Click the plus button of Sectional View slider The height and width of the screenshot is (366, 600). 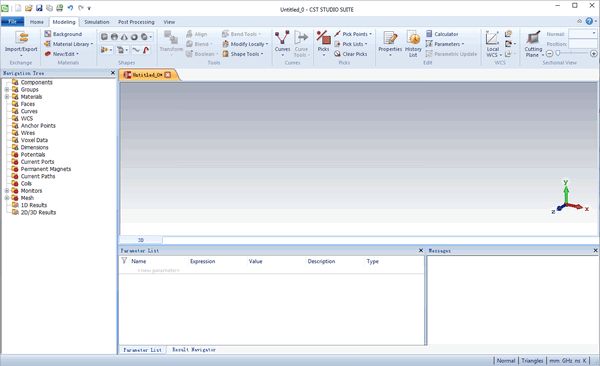(x=593, y=54)
